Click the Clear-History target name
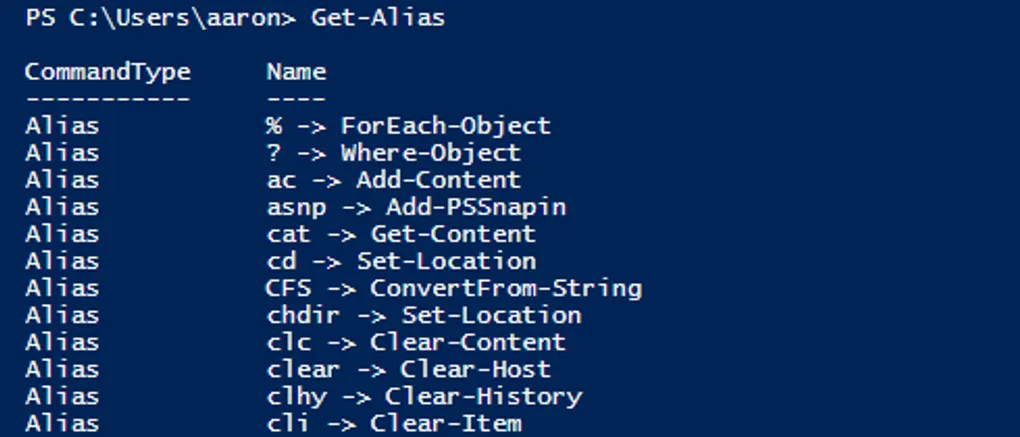This screenshot has height=437, width=1020. click(483, 396)
